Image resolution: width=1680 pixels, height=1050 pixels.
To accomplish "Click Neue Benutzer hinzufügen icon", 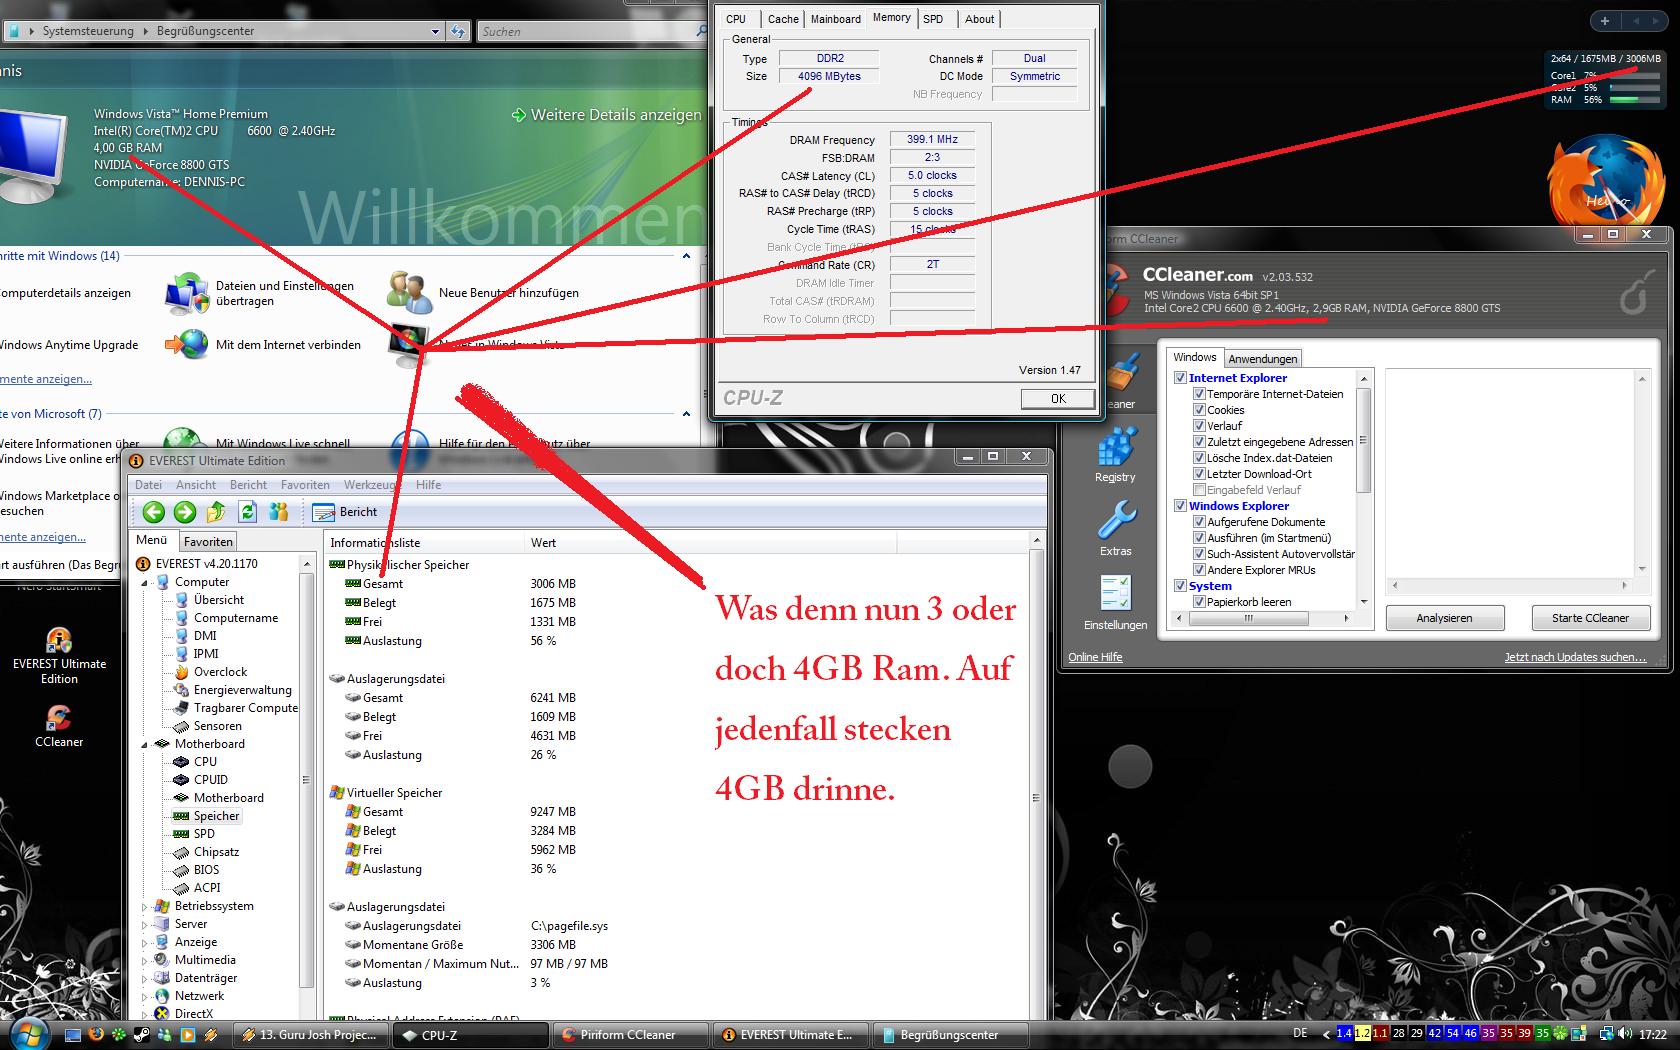I will (x=409, y=292).
